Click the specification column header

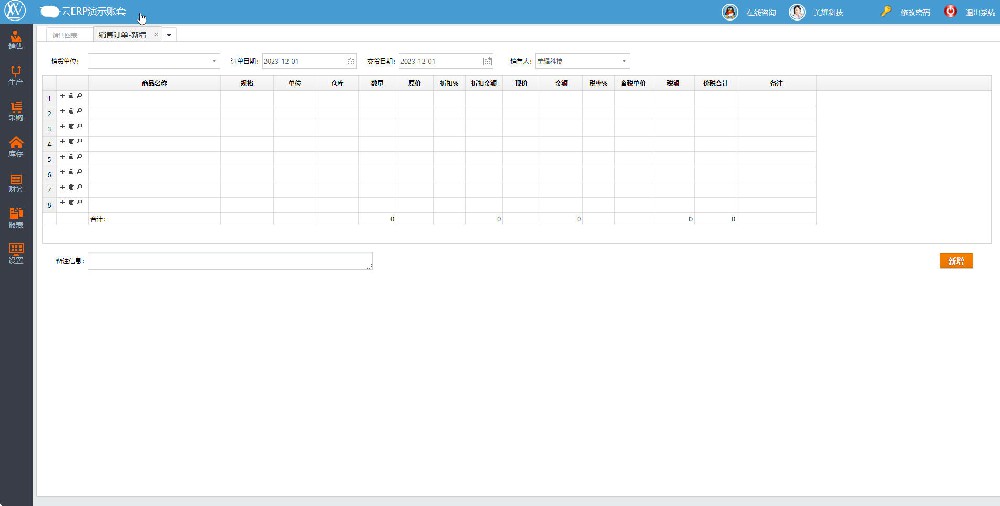pyautogui.click(x=247, y=83)
